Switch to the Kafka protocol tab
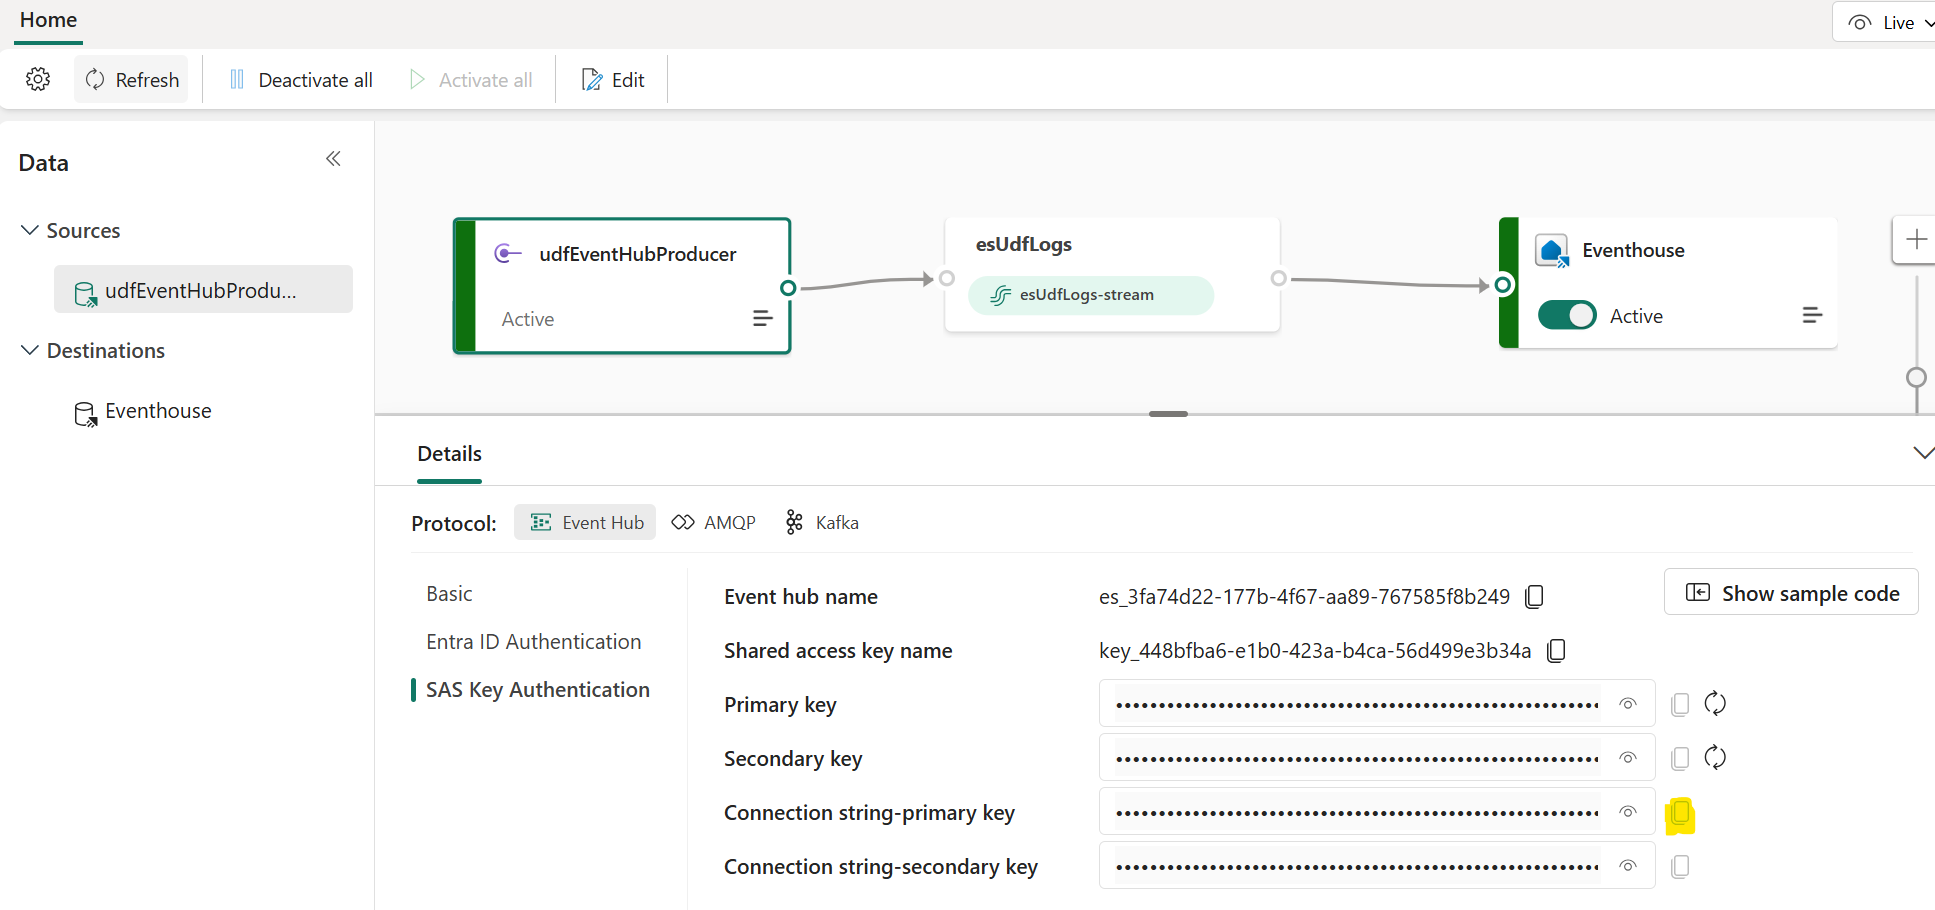Image resolution: width=1935 pixels, height=910 pixels. pyautogui.click(x=822, y=523)
